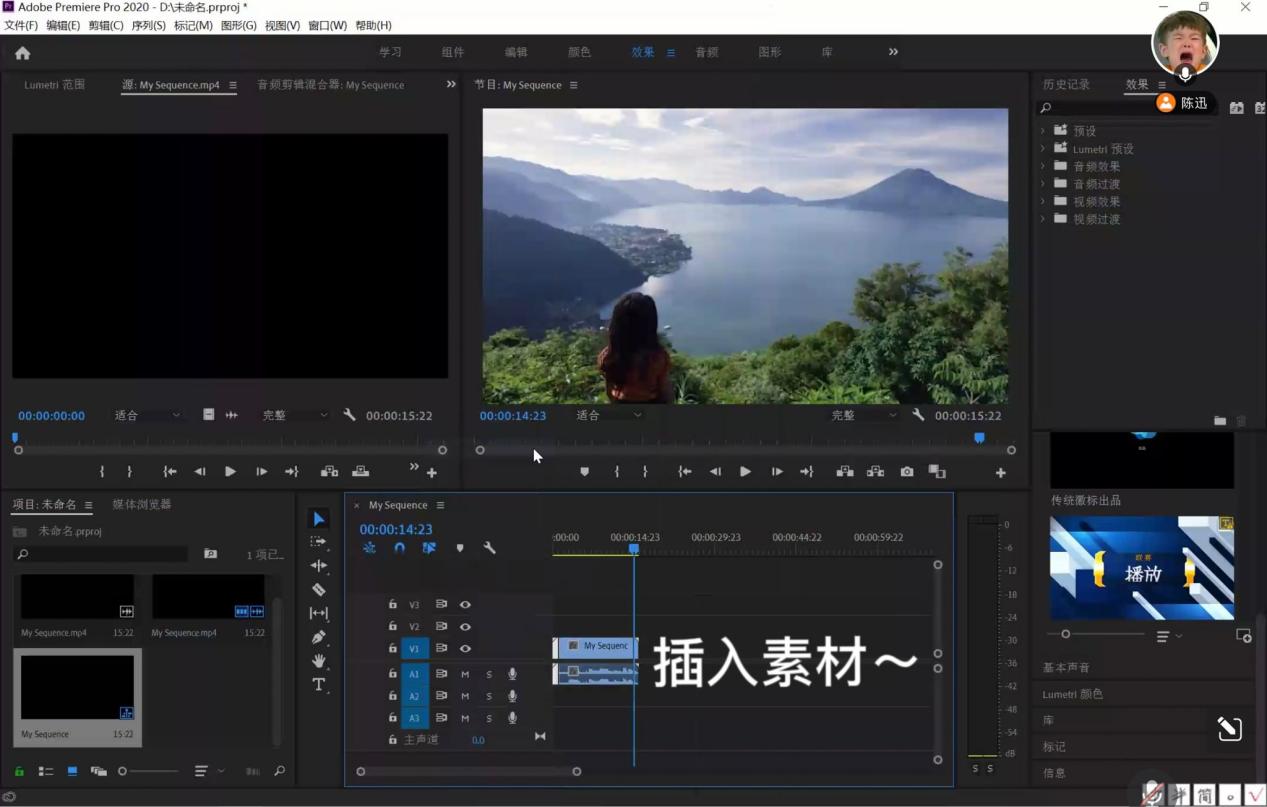
Task: Select the Hand tool
Action: [319, 661]
